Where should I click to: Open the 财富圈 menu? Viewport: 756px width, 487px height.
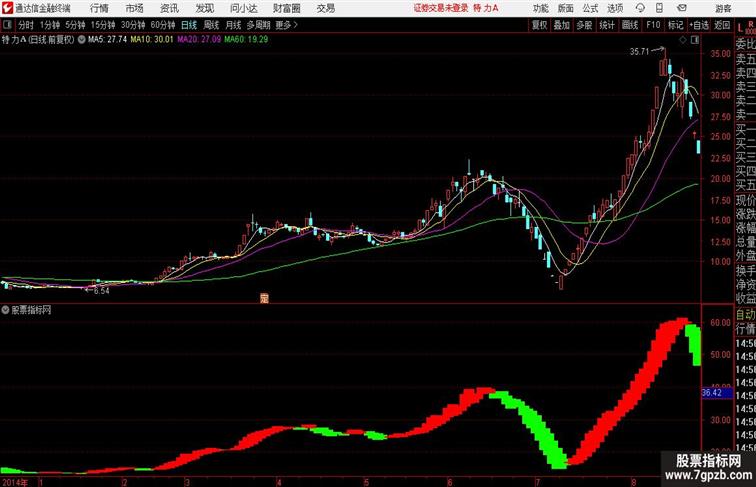tap(287, 8)
